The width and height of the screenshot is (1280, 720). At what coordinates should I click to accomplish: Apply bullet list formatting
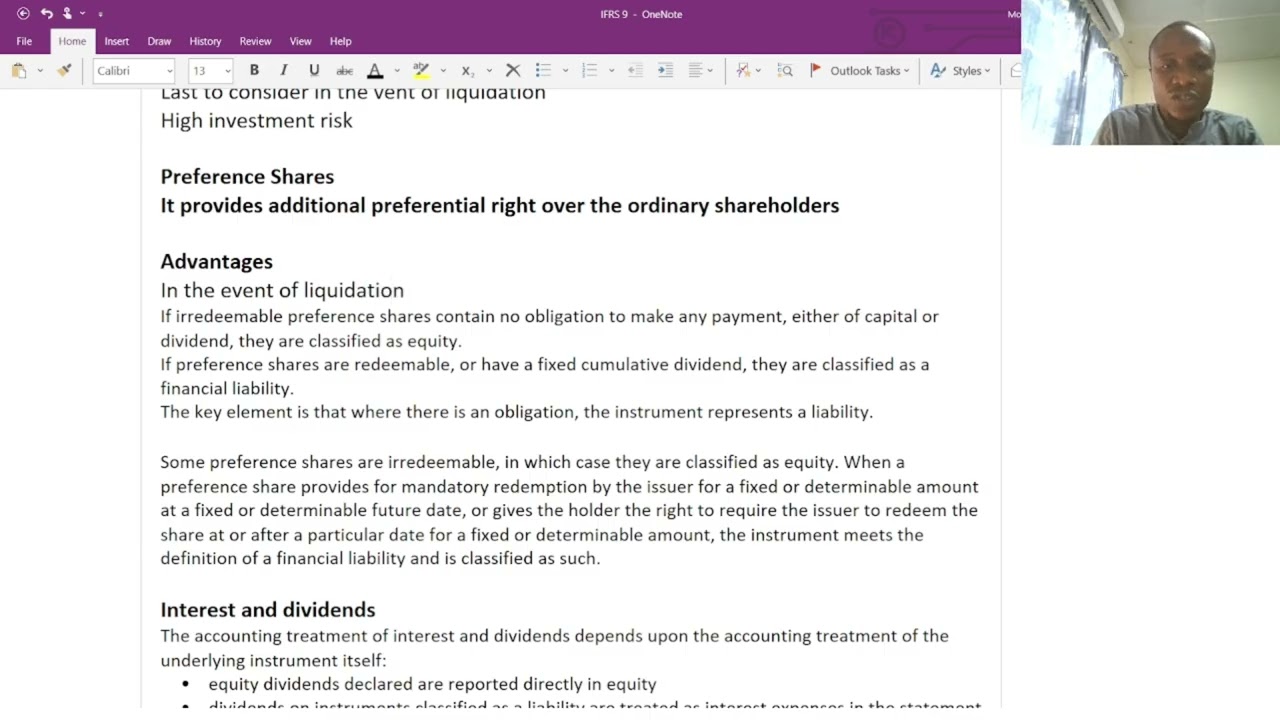[x=543, y=70]
